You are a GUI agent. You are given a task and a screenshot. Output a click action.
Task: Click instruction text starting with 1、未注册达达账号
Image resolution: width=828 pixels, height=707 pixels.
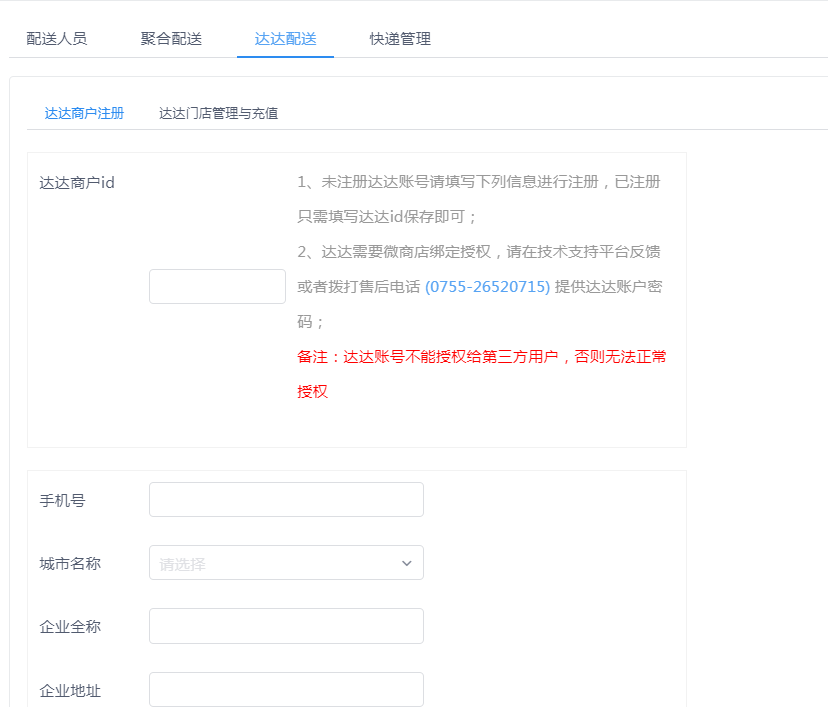[479, 199]
